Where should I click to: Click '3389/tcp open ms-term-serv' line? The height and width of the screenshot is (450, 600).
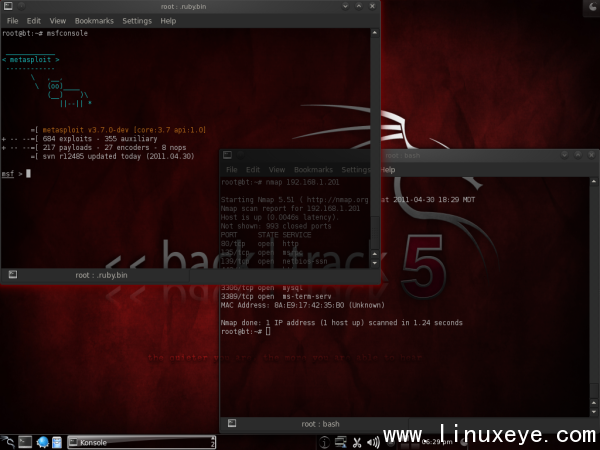tap(276, 297)
